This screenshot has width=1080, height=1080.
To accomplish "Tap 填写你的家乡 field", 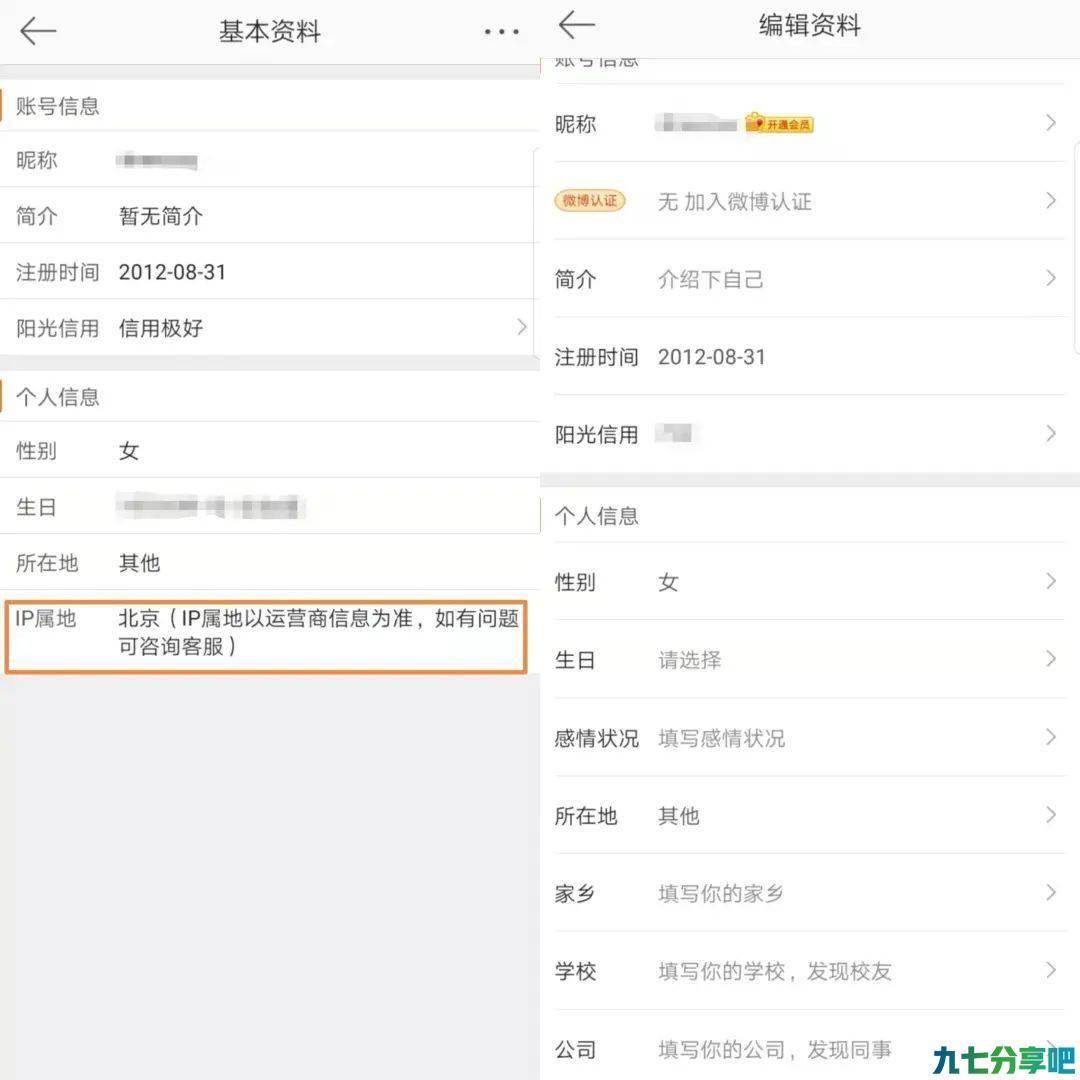I will pyautogui.click(x=720, y=893).
